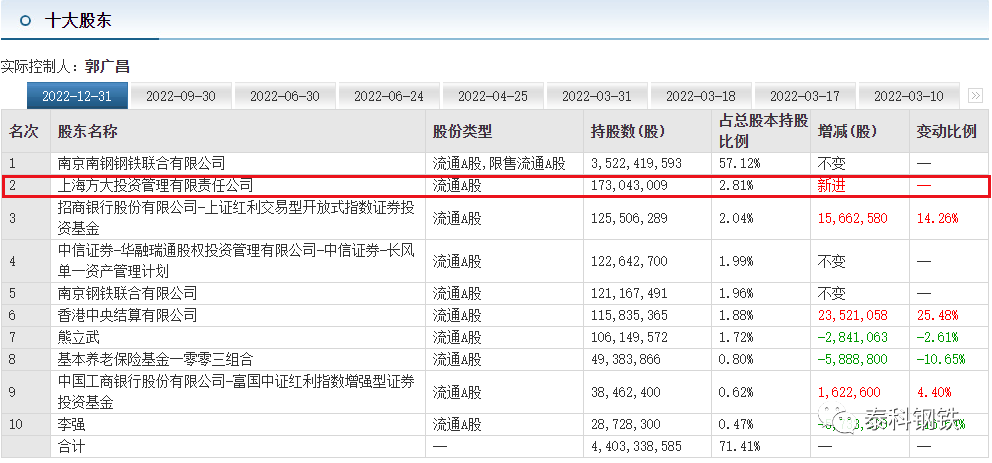Click the 十大股东 section title
Viewport: 992px width, 463px height.
coord(78,20)
